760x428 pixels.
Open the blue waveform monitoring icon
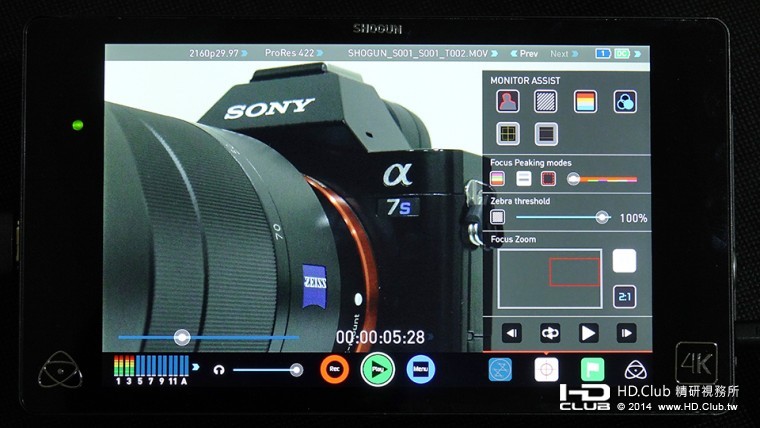point(500,369)
